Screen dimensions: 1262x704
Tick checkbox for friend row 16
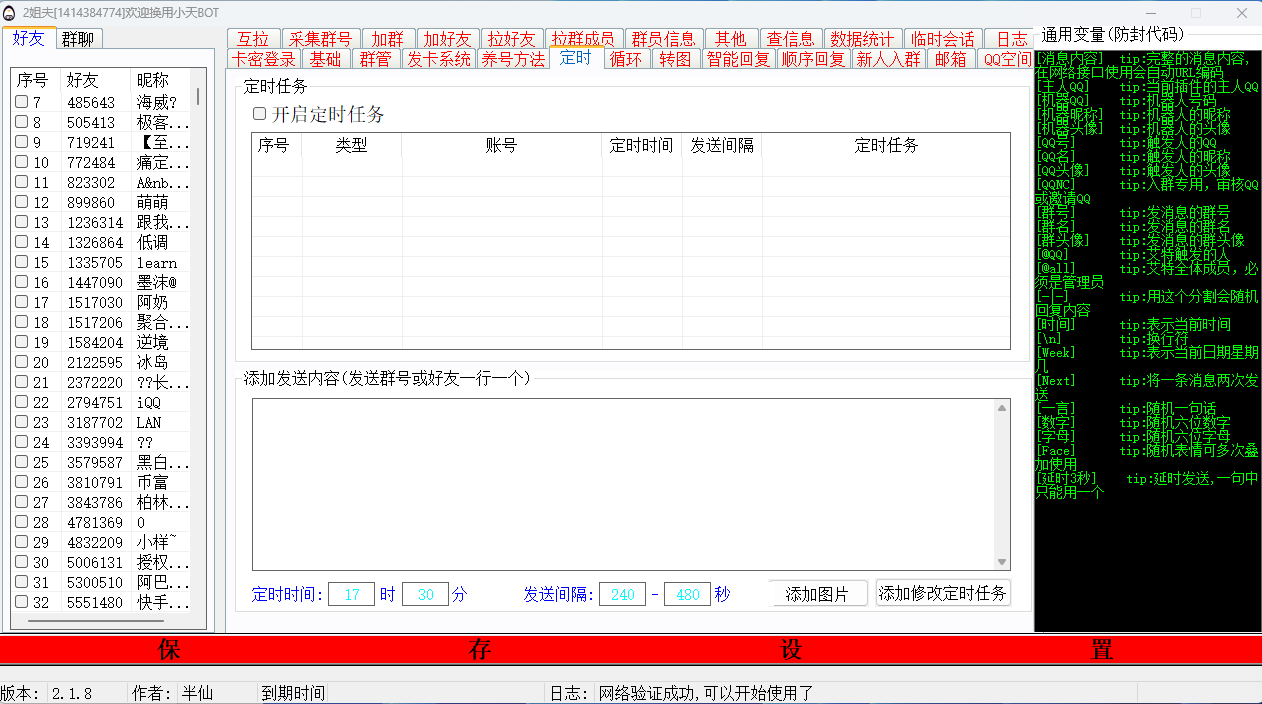coord(21,282)
